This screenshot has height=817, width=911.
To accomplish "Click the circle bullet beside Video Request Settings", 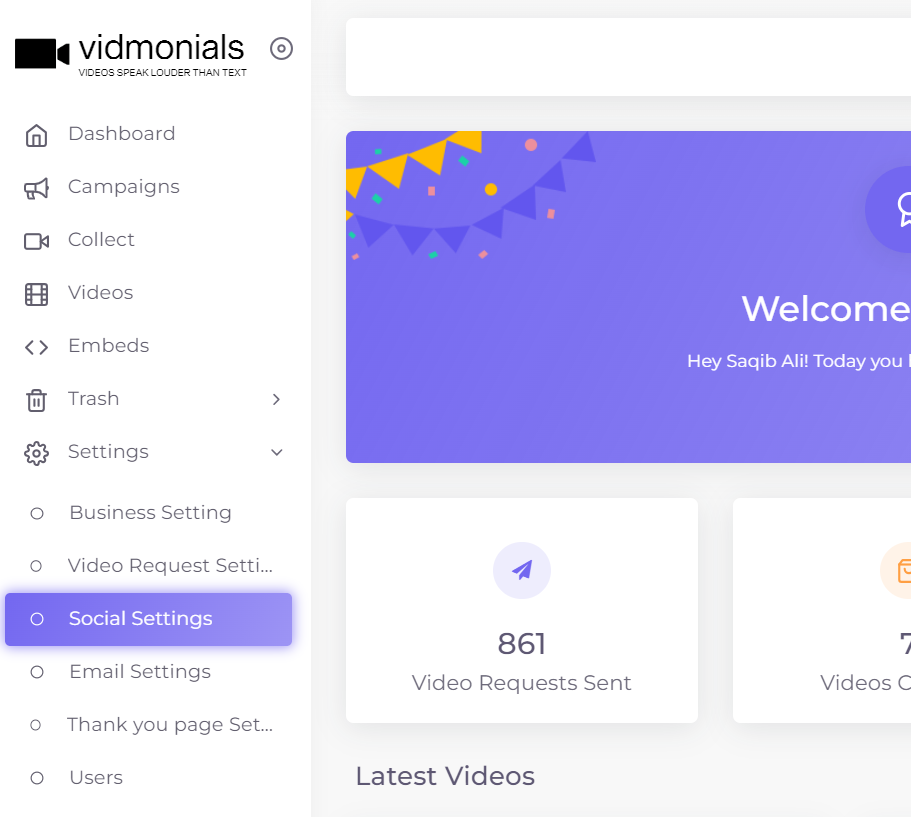I will (x=36, y=566).
